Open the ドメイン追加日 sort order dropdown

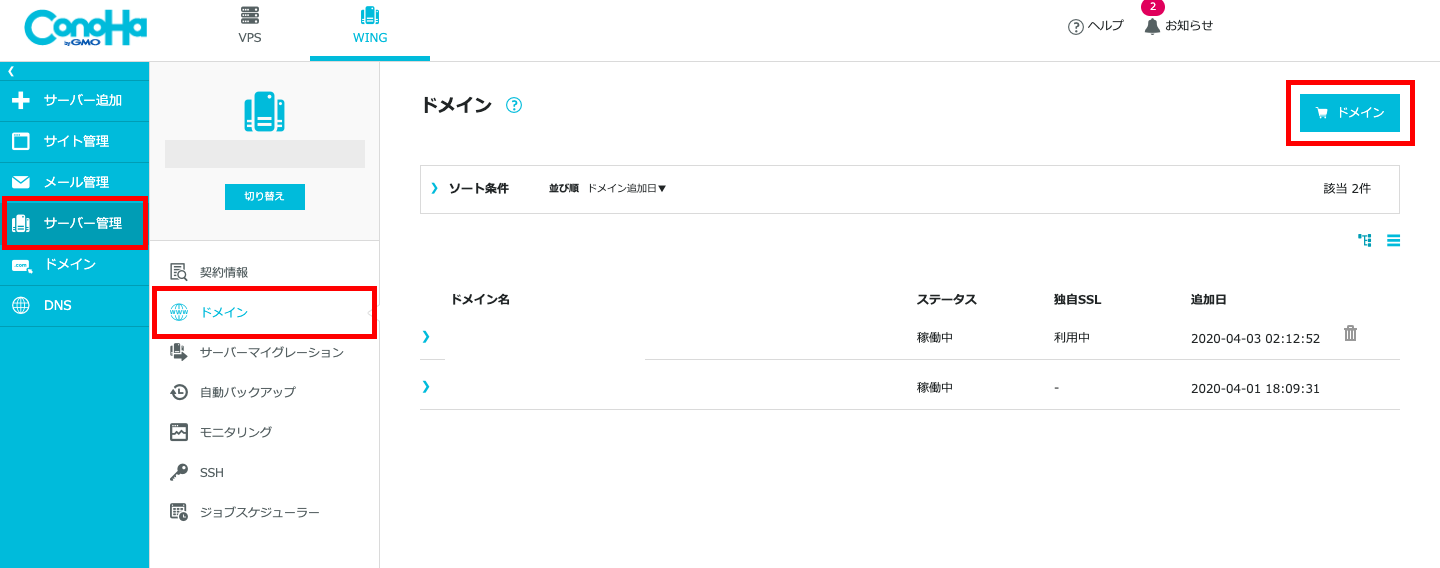click(x=626, y=188)
